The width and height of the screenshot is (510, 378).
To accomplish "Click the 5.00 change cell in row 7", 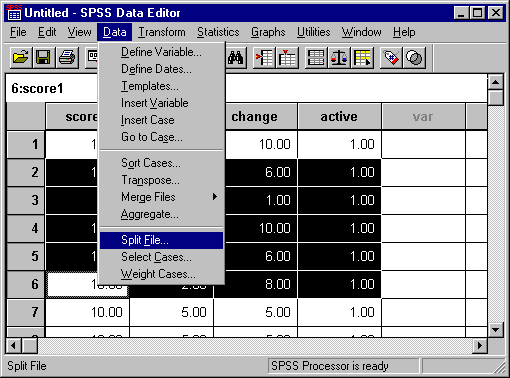I will [255, 312].
